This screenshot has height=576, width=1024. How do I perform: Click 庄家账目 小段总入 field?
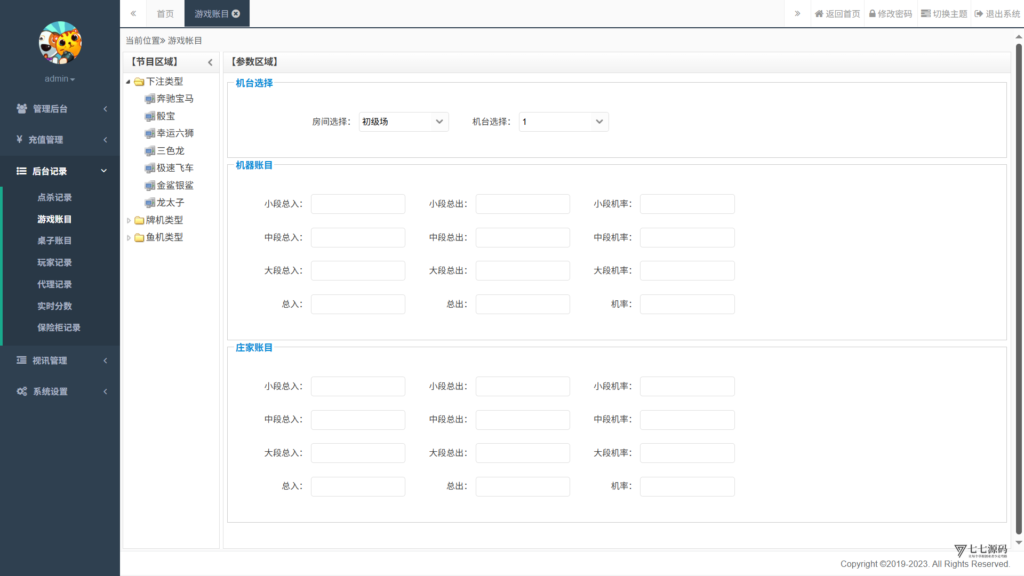pyautogui.click(x=358, y=386)
